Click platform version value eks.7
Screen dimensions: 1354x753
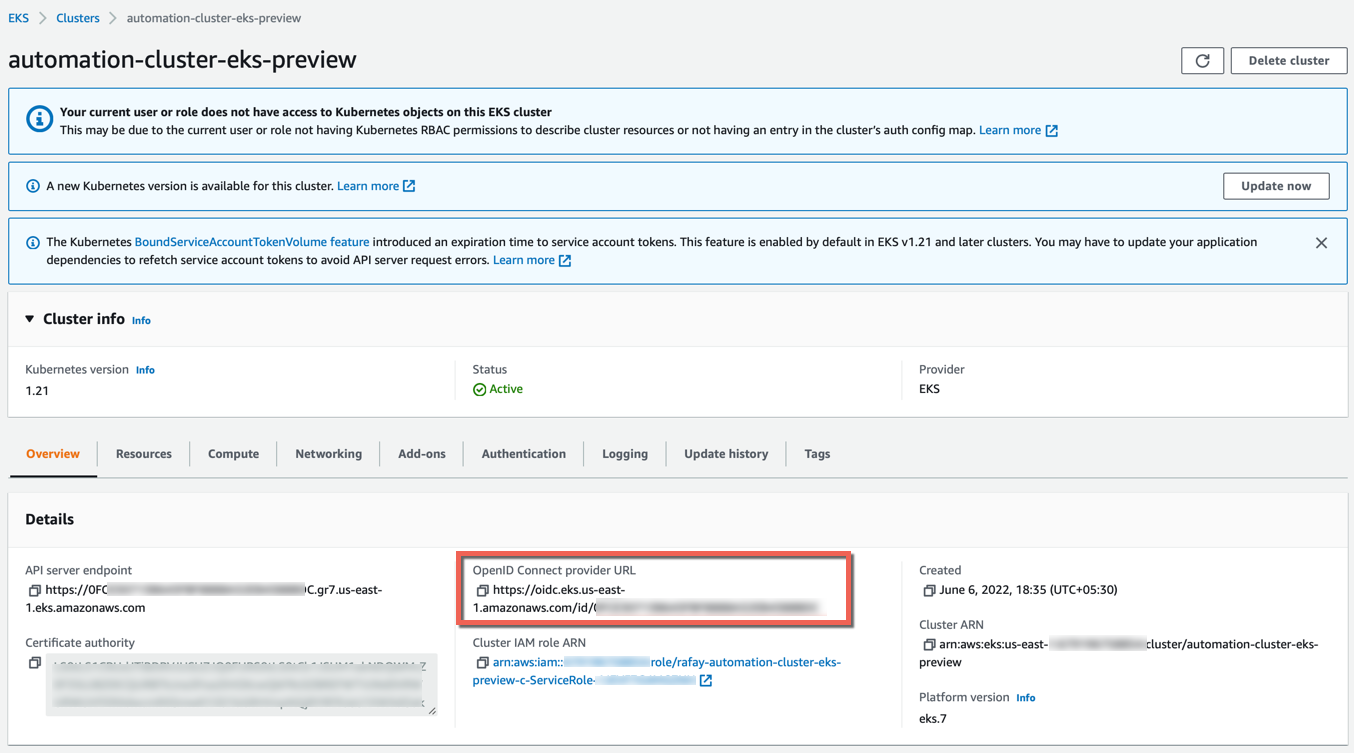click(933, 719)
